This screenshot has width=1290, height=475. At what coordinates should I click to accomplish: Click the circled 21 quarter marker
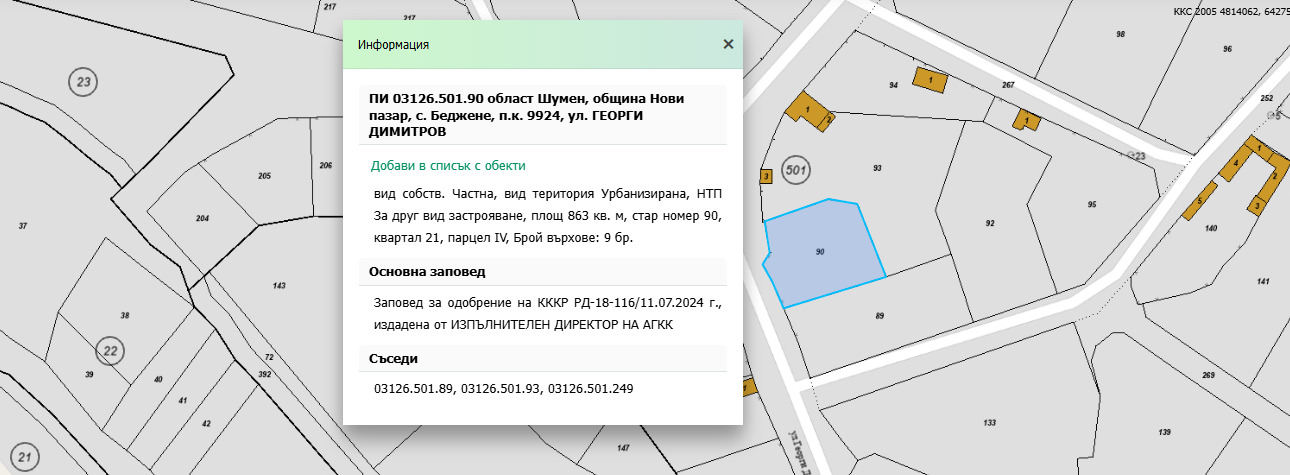point(27,458)
